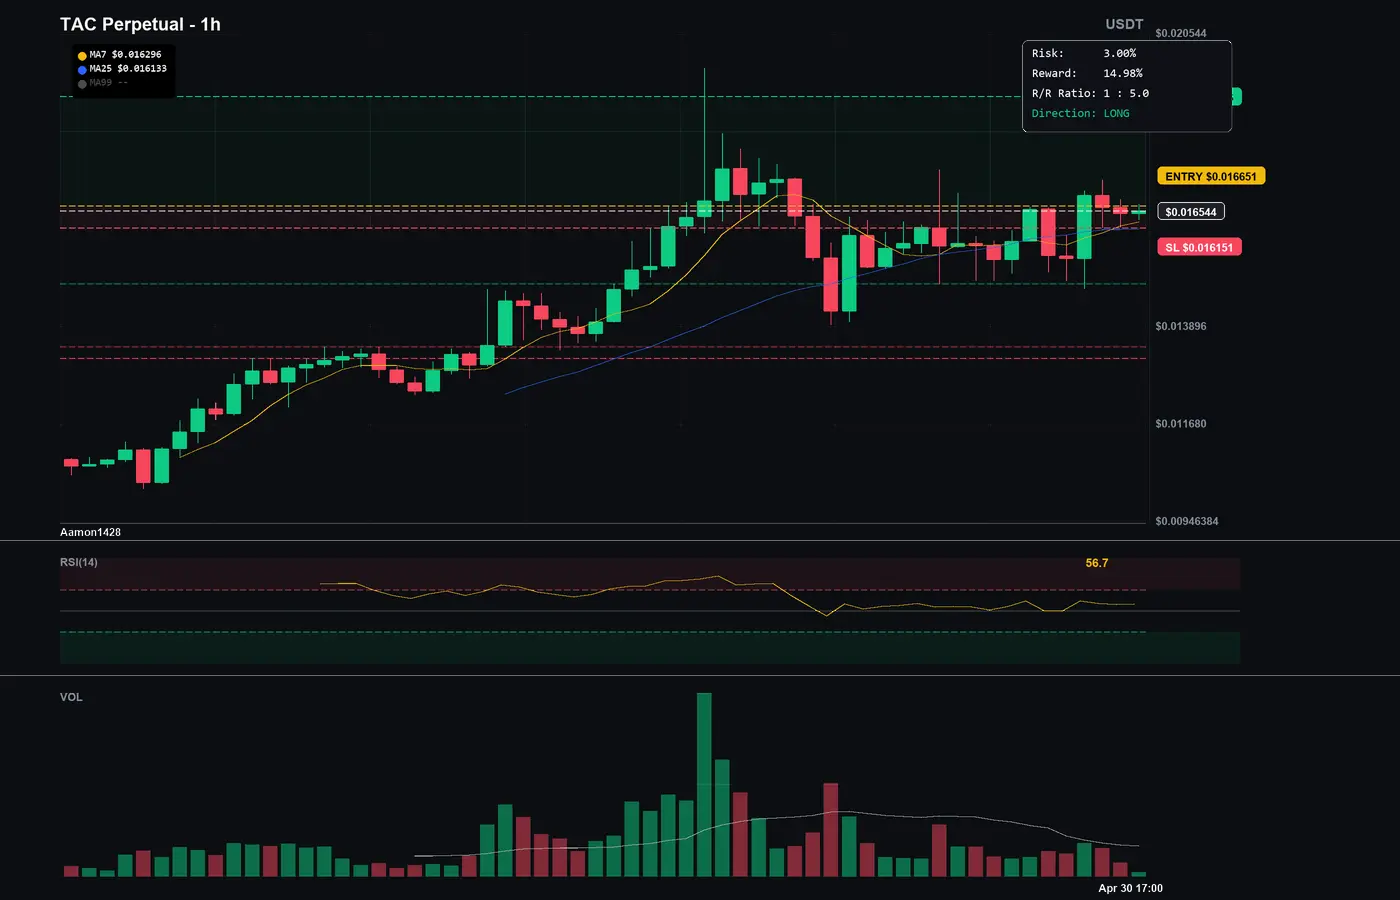
Task: Click the current price $0.016544 tag
Action: pos(1191,212)
